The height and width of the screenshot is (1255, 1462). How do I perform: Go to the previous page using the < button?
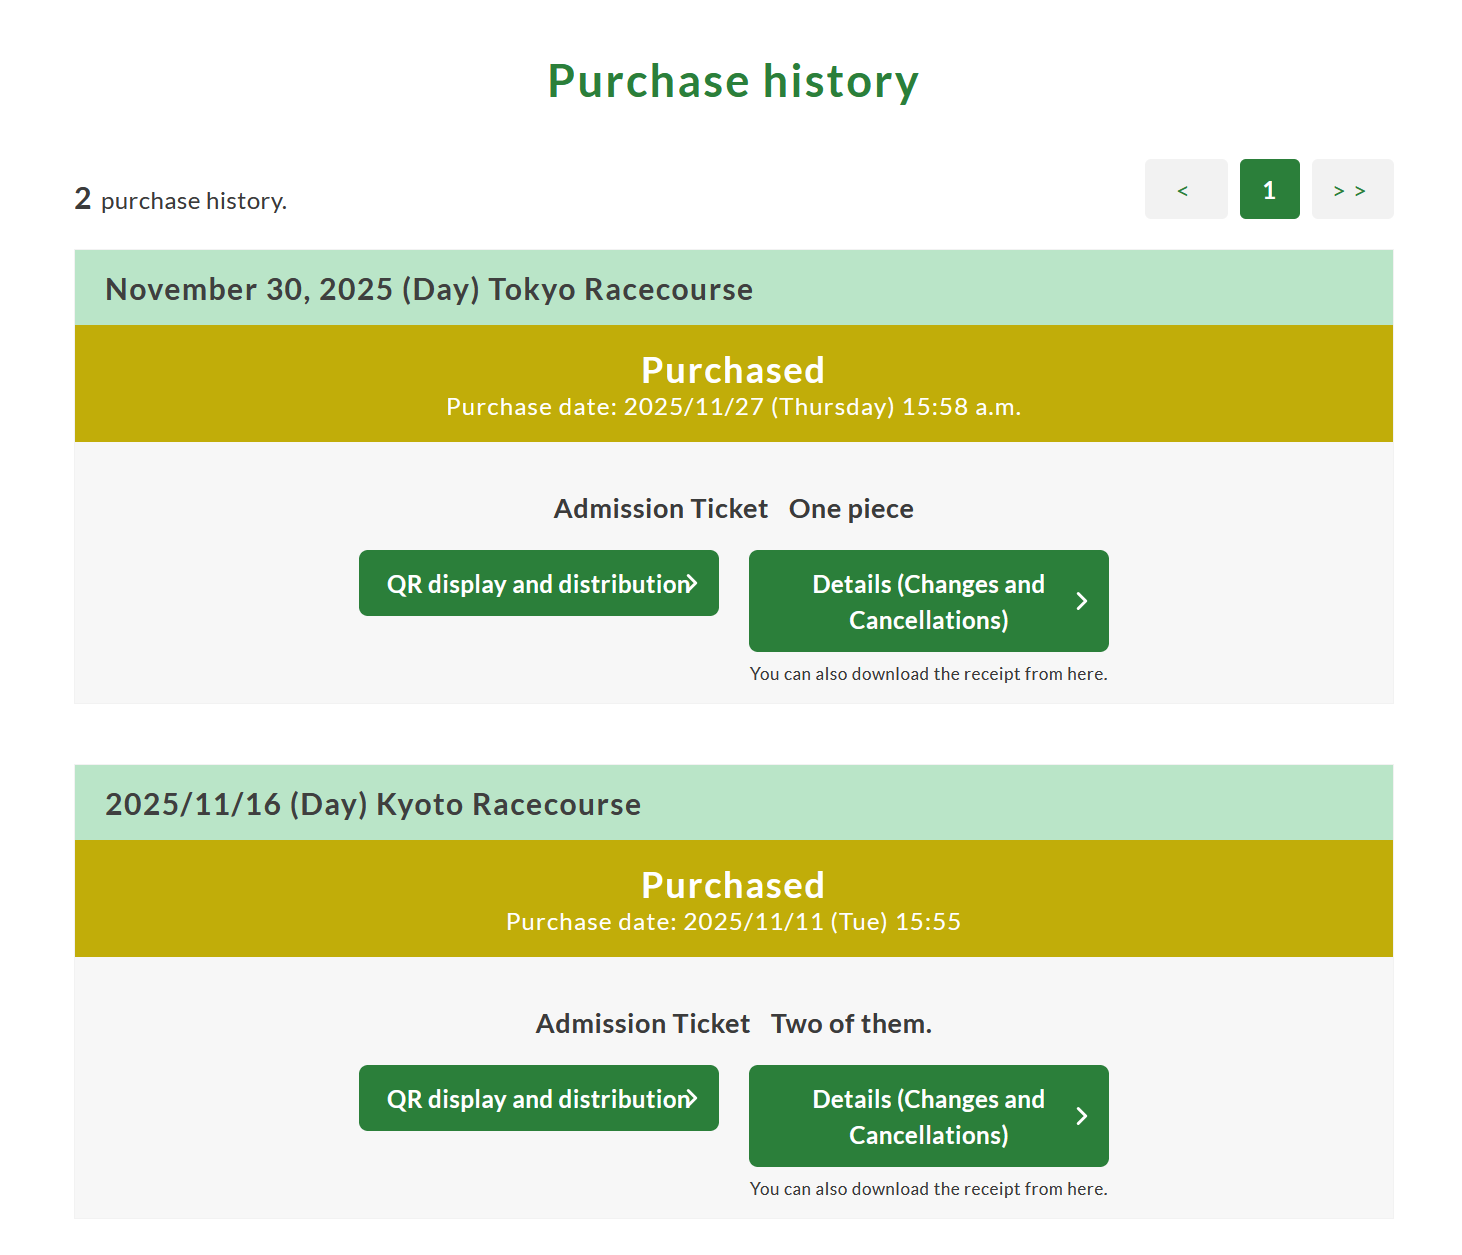tap(1186, 189)
